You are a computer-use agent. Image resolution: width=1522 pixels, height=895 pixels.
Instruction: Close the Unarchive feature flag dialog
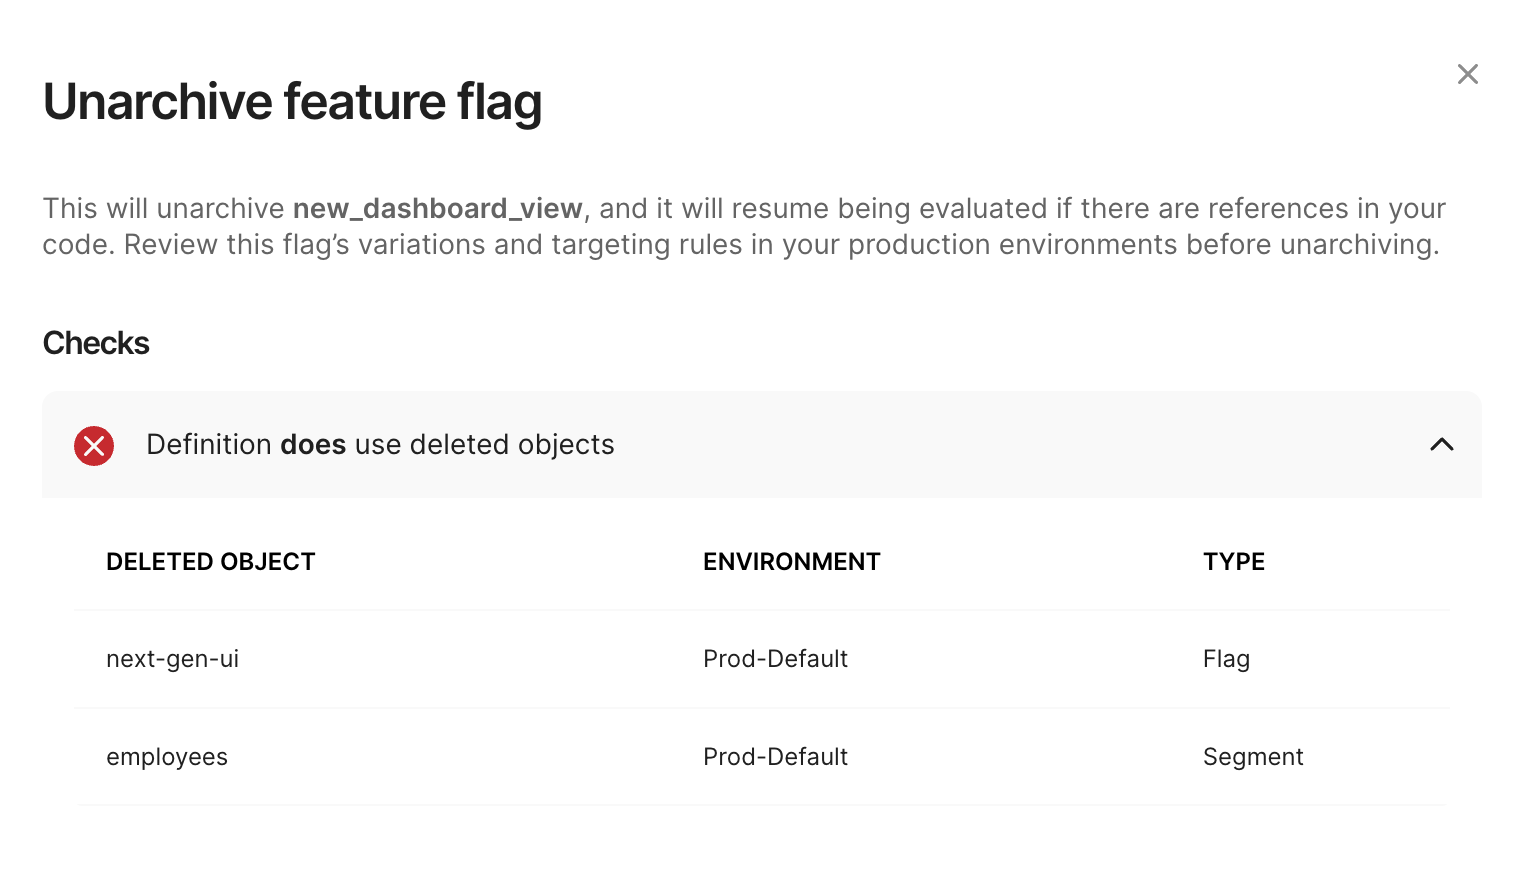click(x=1467, y=74)
